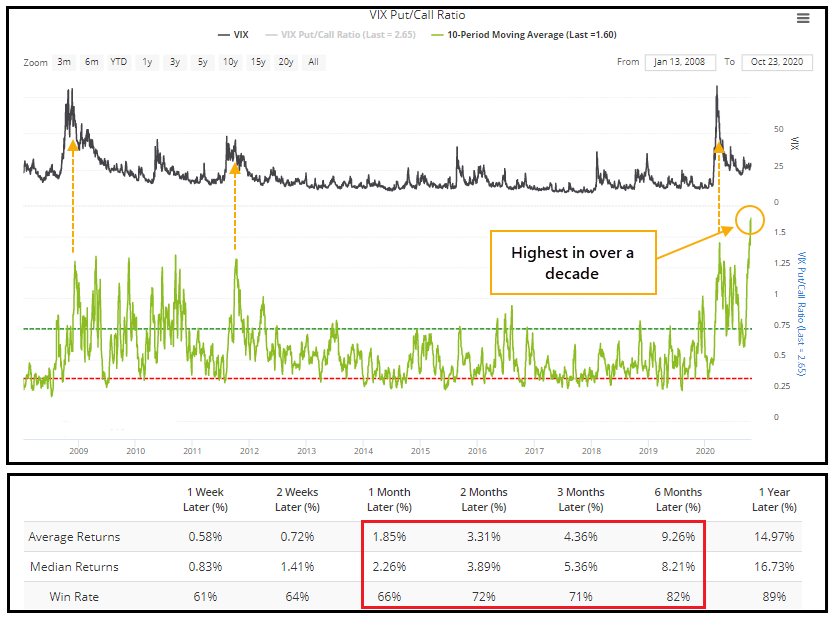Click the 1 Week Later (%) column header
This screenshot has width=833, height=617.
click(x=205, y=500)
